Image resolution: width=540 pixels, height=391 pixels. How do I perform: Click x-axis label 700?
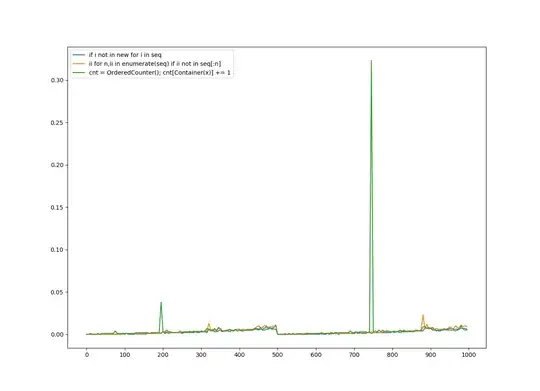tap(354, 355)
